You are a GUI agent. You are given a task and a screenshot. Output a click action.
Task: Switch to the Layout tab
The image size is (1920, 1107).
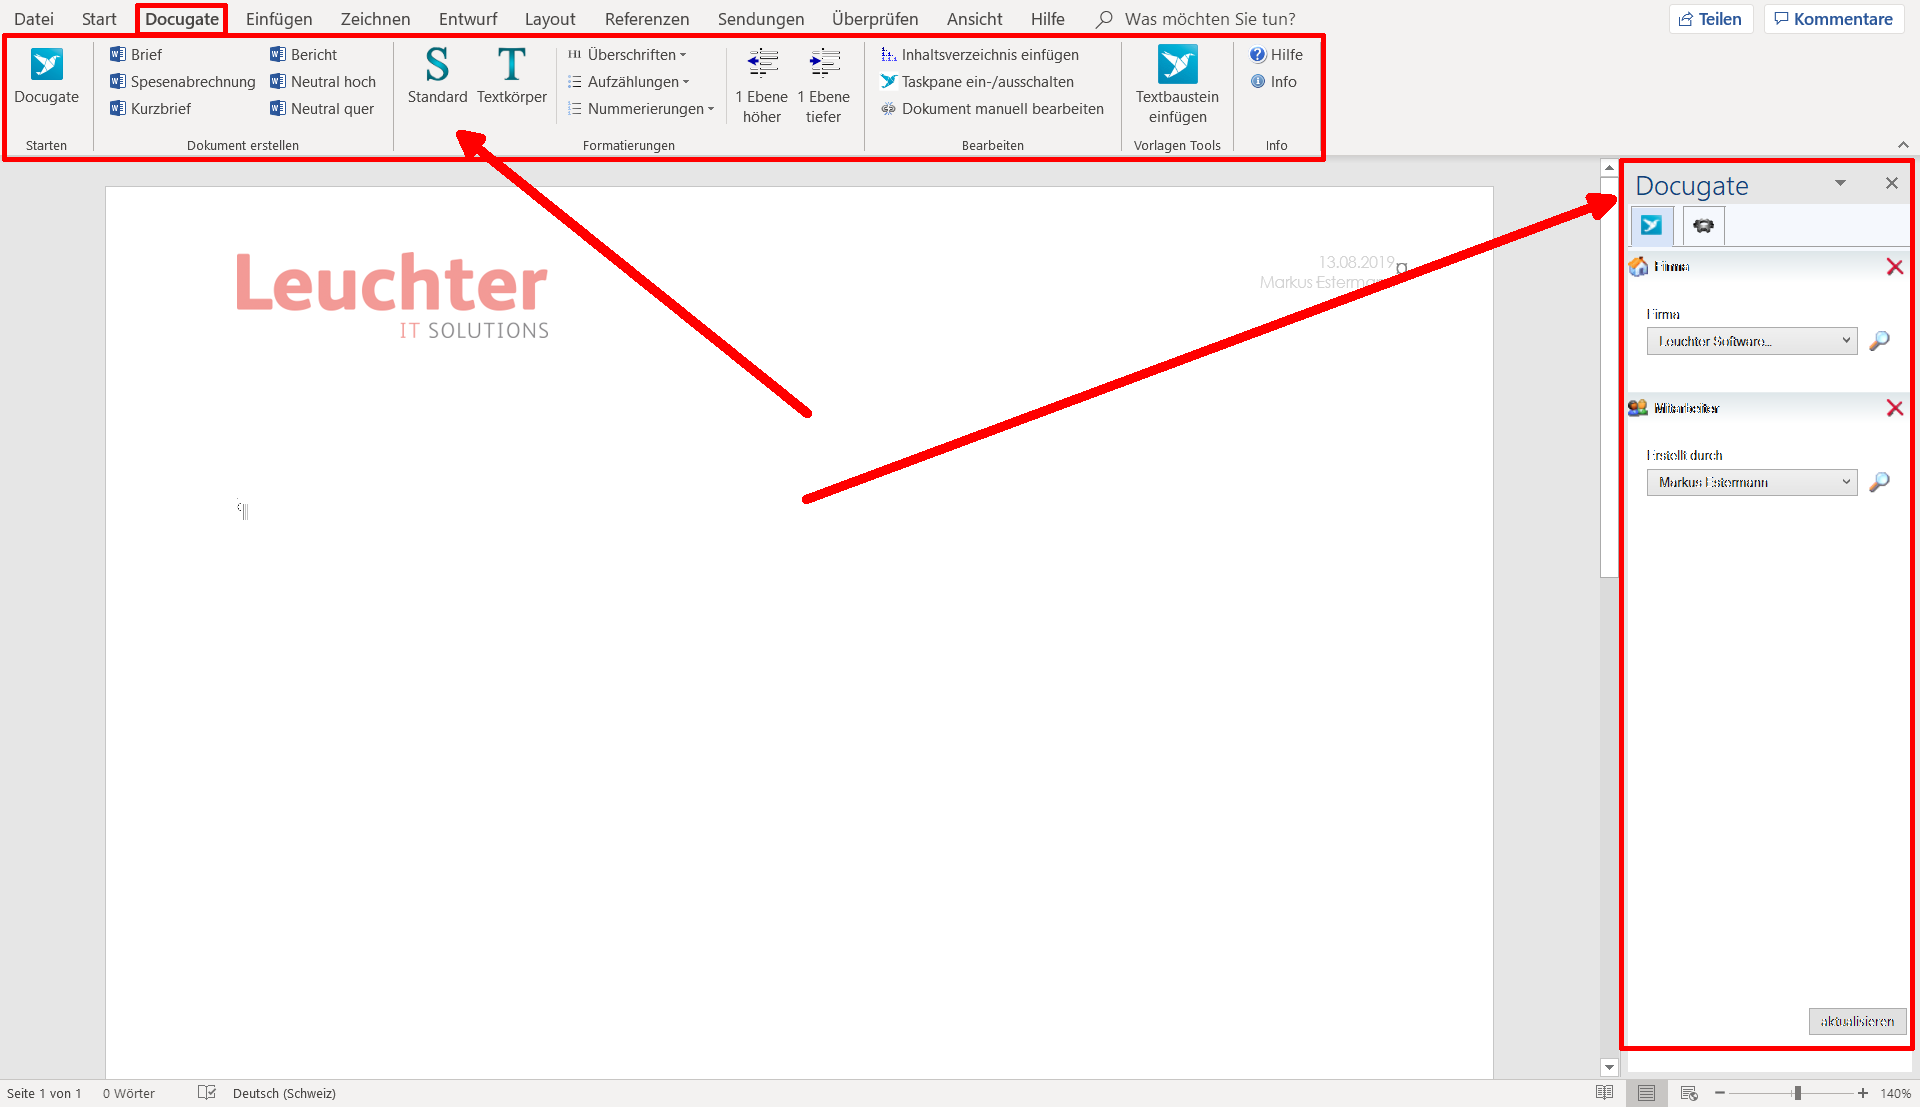pyautogui.click(x=550, y=19)
